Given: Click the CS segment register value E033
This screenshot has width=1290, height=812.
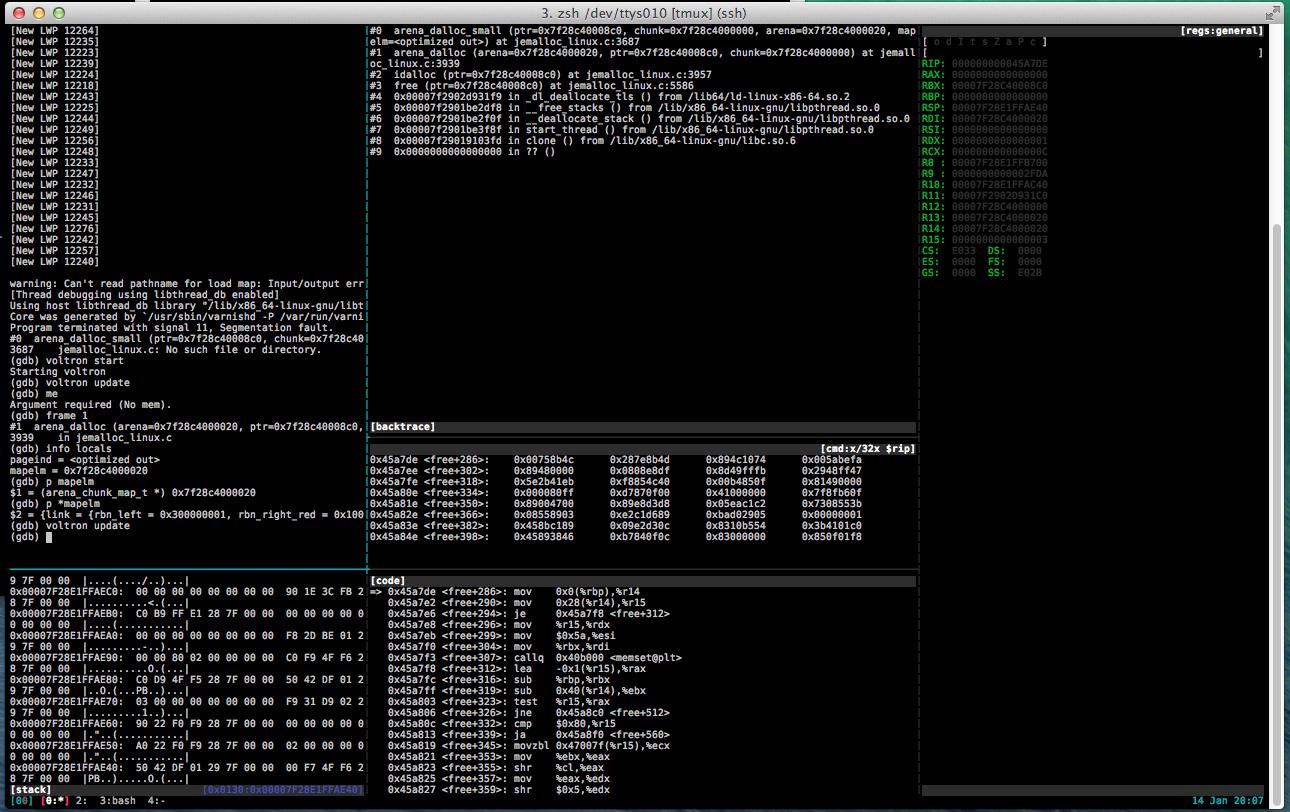Looking at the screenshot, I should click(963, 251).
